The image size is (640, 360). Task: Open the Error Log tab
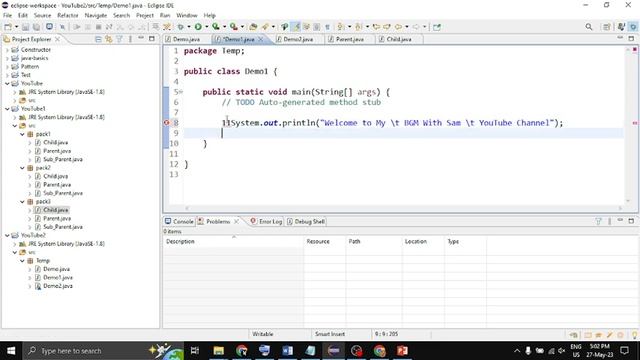[x=266, y=222]
